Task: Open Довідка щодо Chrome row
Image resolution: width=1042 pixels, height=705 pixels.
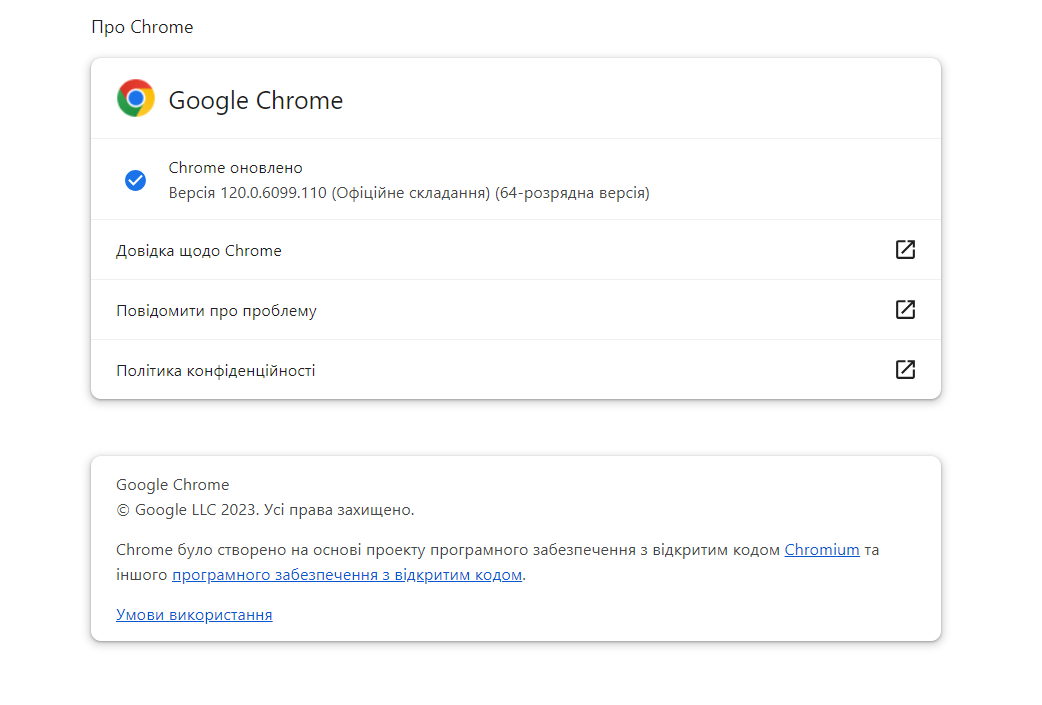Action: 516,250
